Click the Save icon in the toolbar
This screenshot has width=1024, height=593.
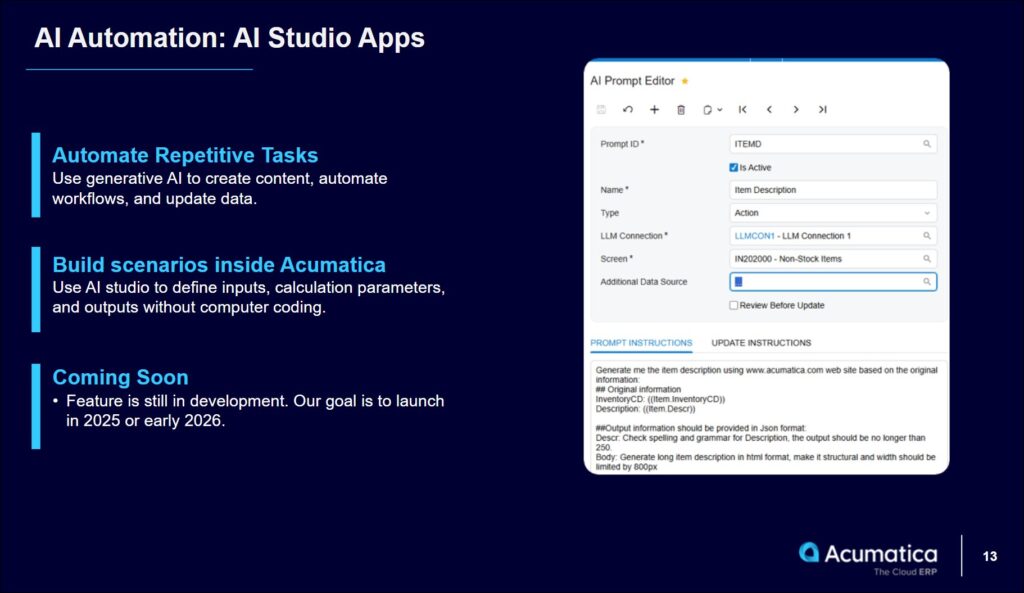(x=601, y=110)
